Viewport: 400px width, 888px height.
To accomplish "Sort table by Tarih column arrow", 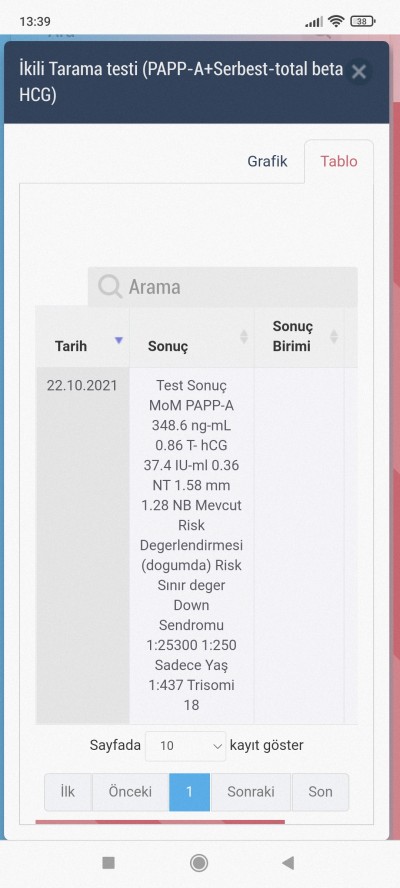I will tap(118, 340).
